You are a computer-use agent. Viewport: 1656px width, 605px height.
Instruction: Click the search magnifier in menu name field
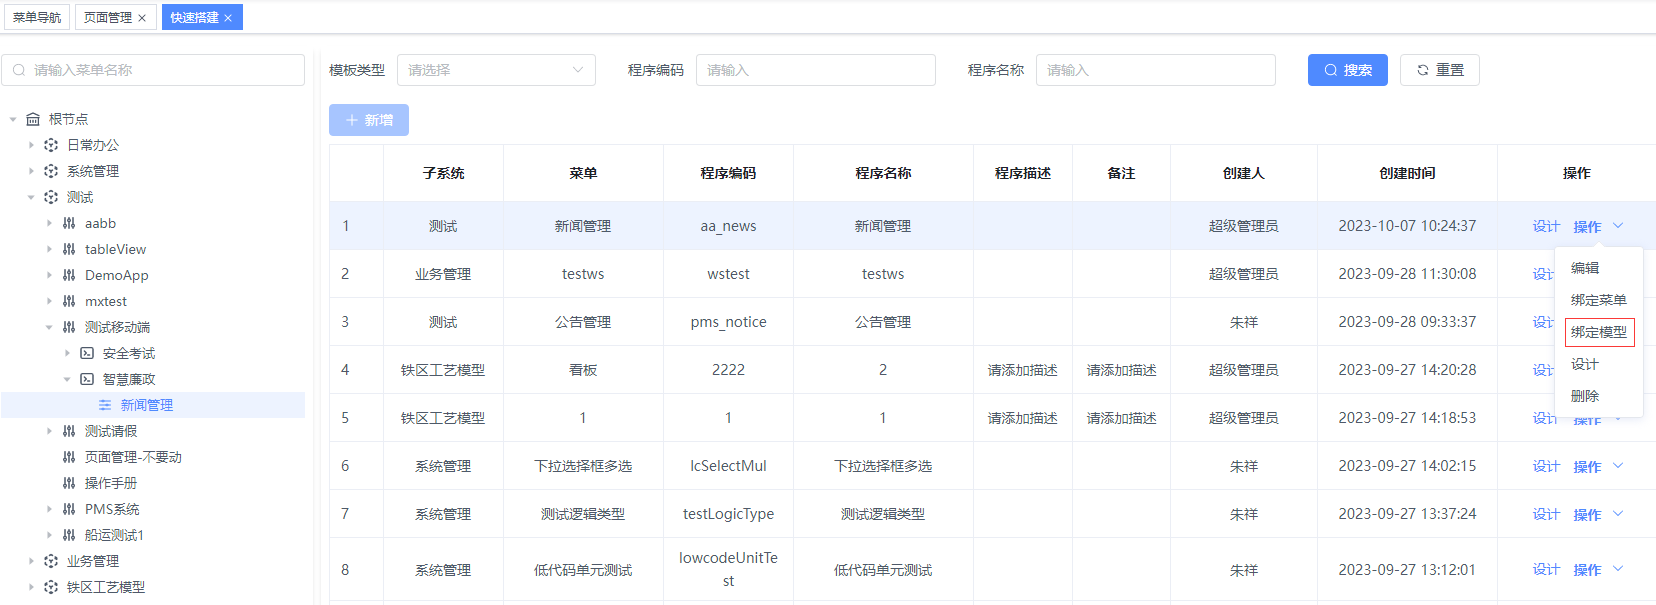tap(19, 70)
